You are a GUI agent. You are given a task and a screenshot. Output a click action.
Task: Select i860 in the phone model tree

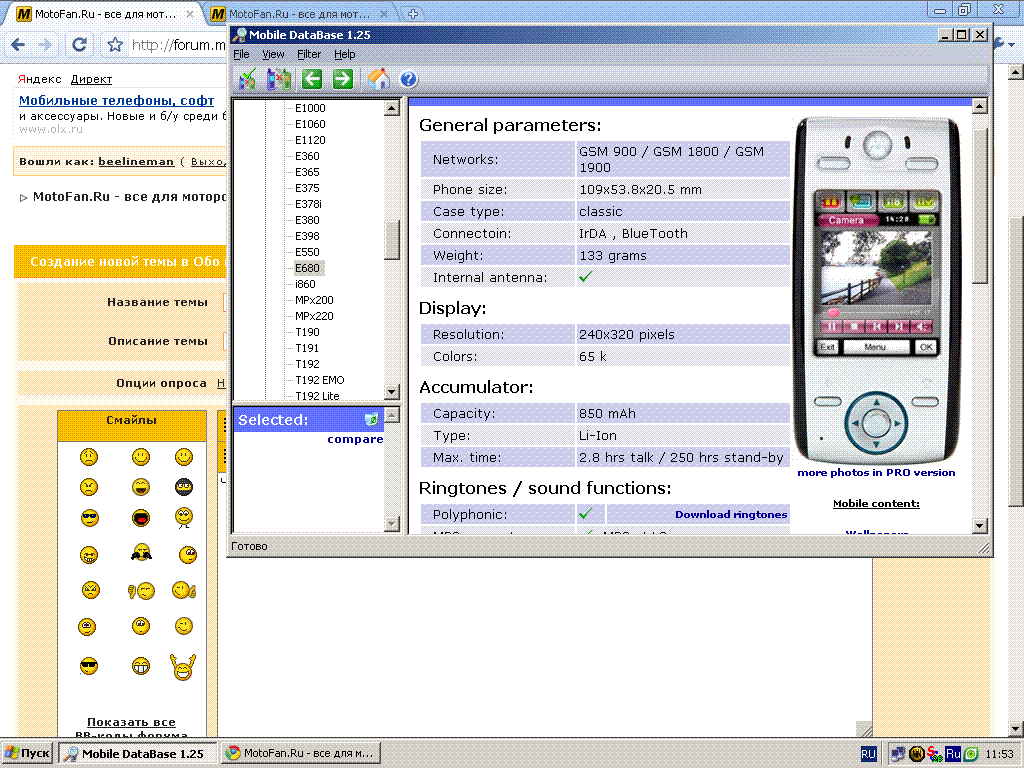(x=305, y=284)
